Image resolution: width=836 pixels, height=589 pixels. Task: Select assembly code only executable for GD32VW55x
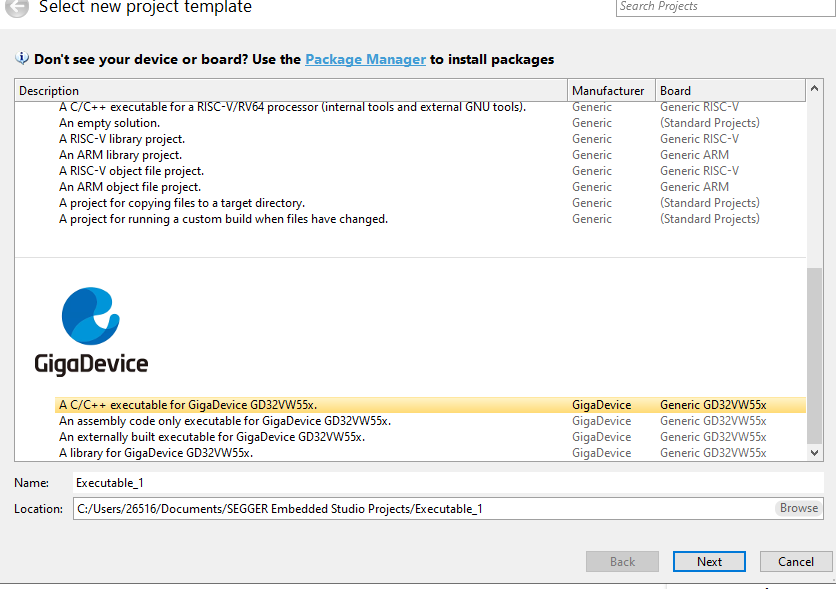coord(430,421)
